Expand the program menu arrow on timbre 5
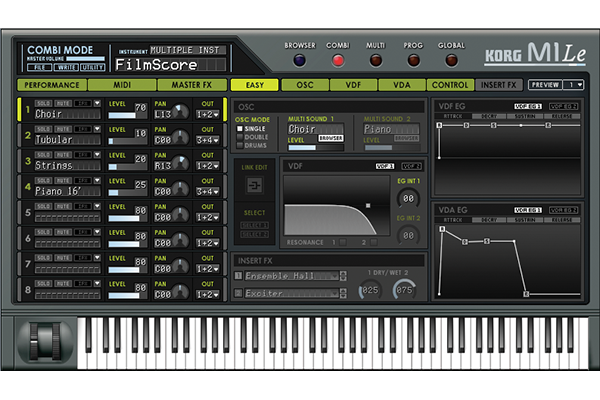The image size is (600, 400). tap(97, 206)
